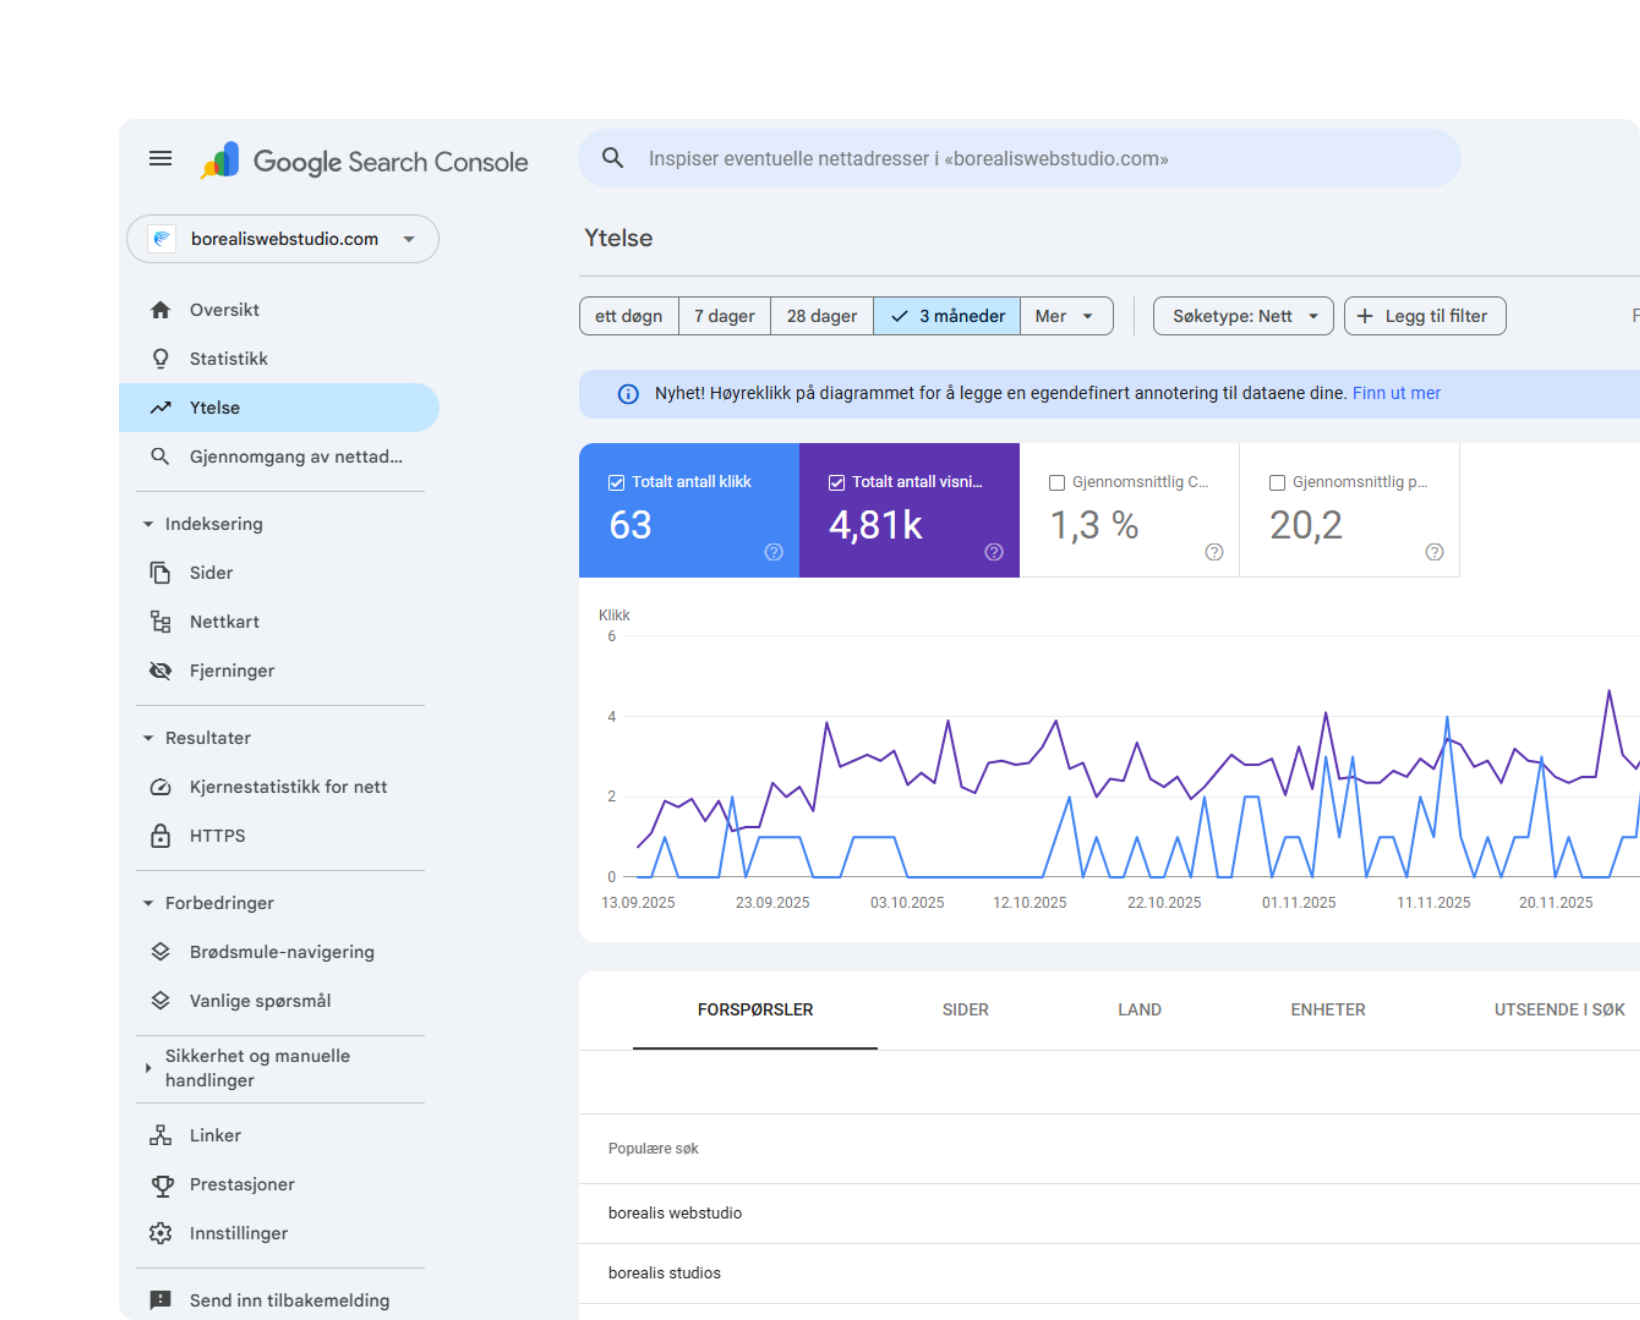1640x1320 pixels.
Task: Open the Innstillinger menu entry
Action: (x=279, y=1234)
